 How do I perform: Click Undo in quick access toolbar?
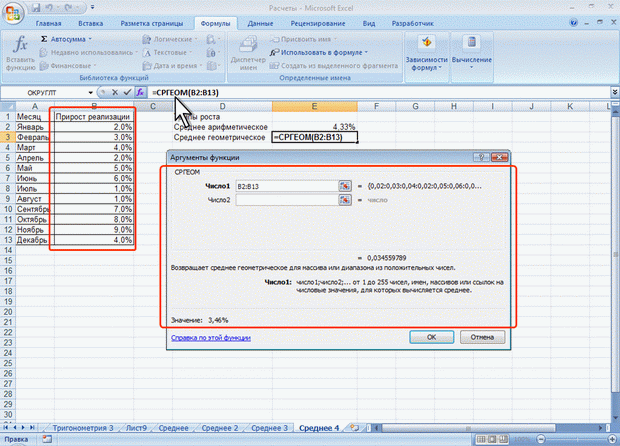(49, 8)
